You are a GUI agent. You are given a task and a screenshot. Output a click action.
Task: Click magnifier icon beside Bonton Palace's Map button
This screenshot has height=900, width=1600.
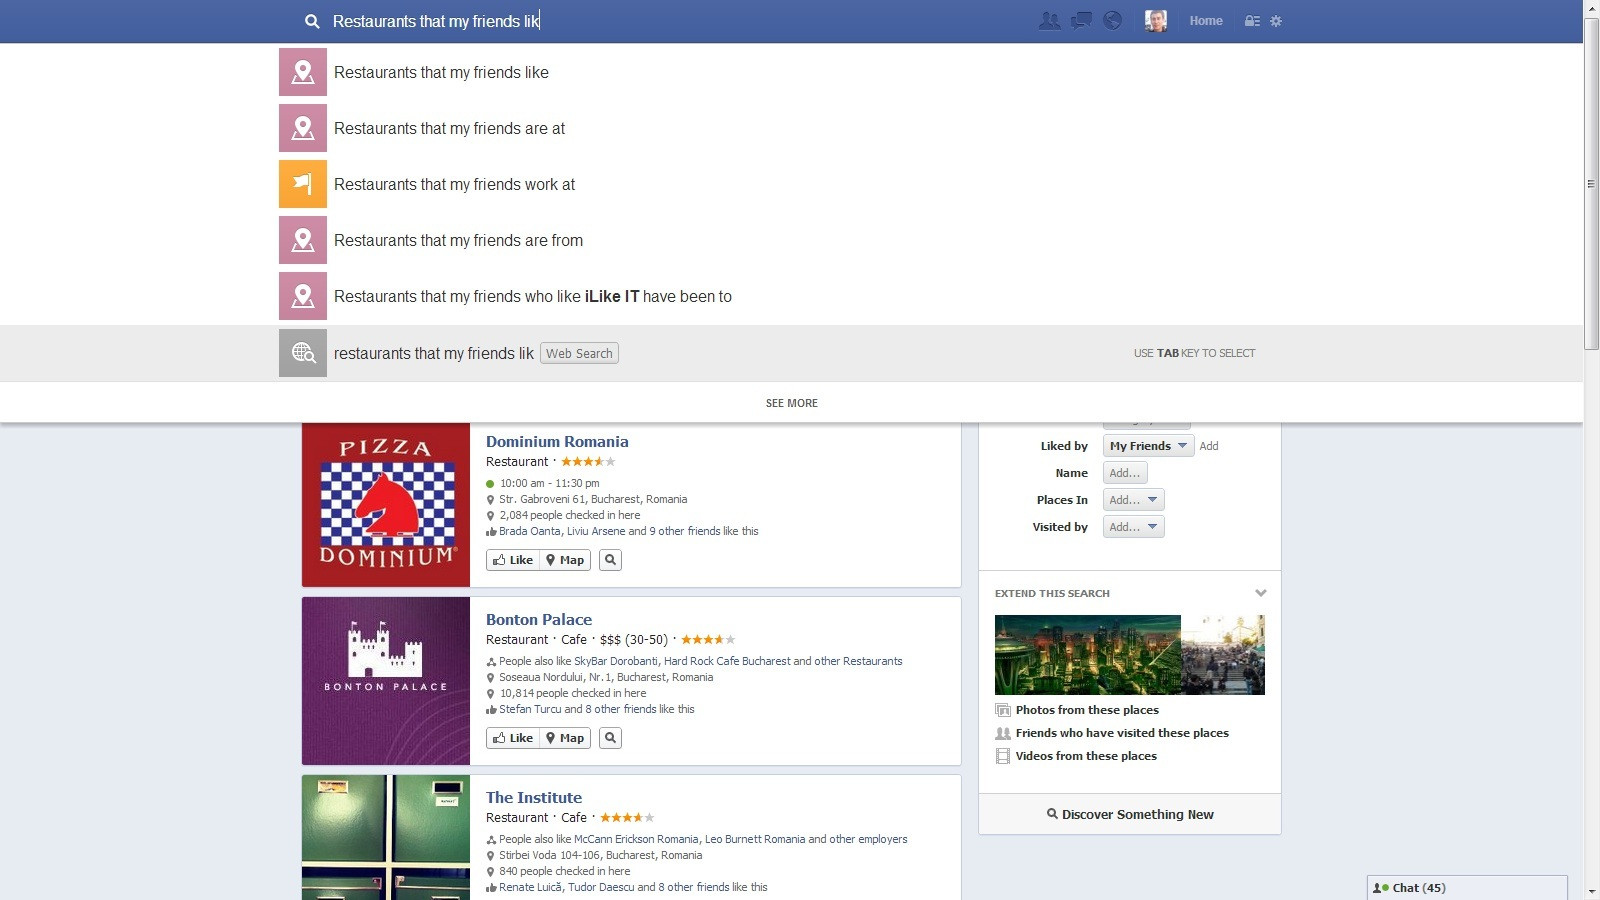pyautogui.click(x=610, y=738)
